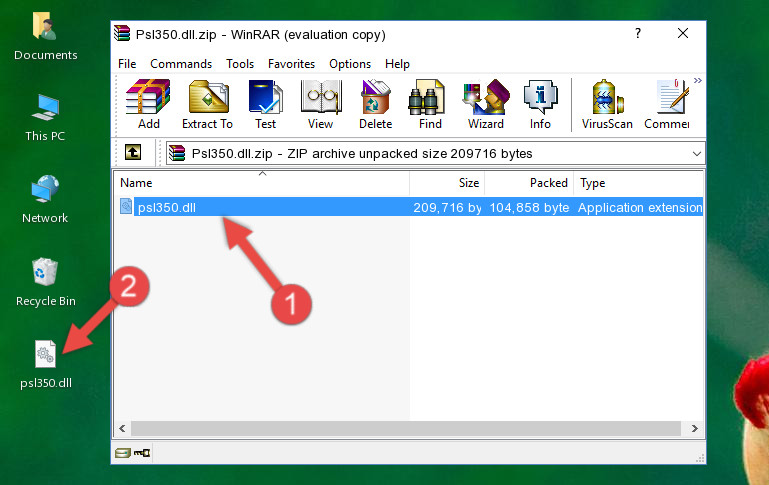
Task: Open the Find tool
Action: (430, 104)
